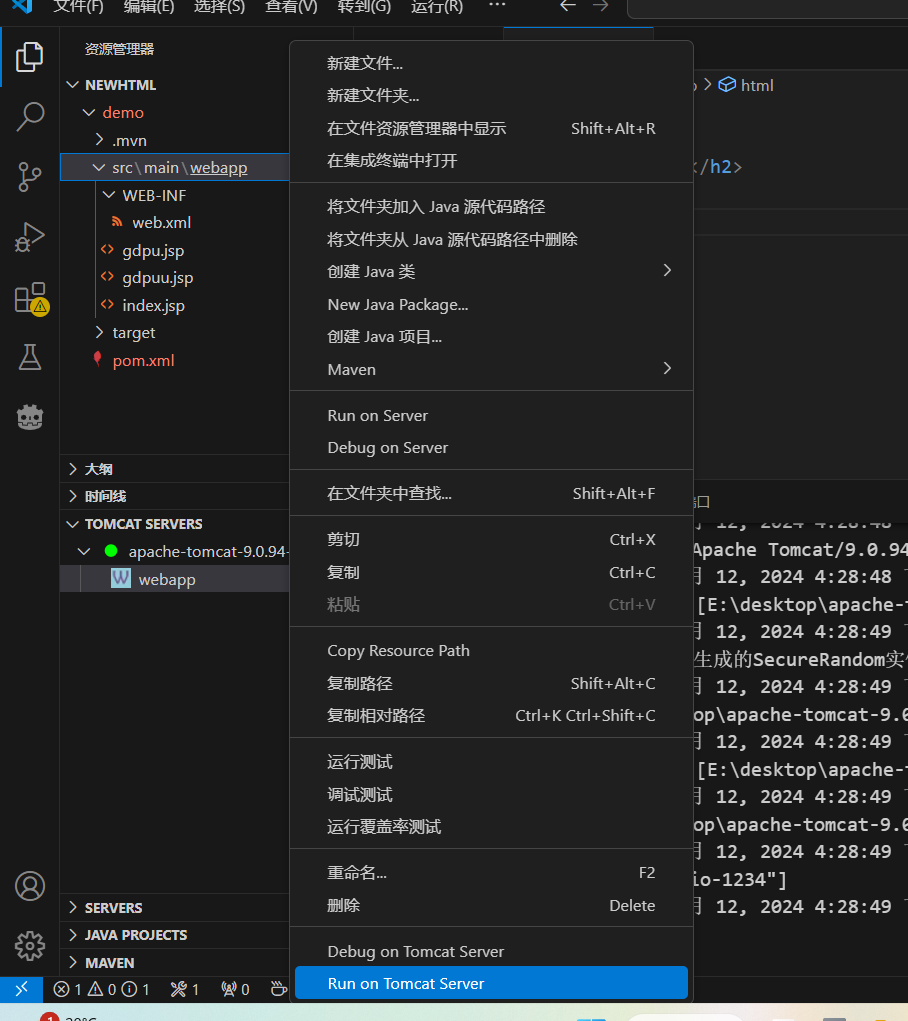Expand the JAVA PROJECTS section
The image size is (908, 1021).
73,934
